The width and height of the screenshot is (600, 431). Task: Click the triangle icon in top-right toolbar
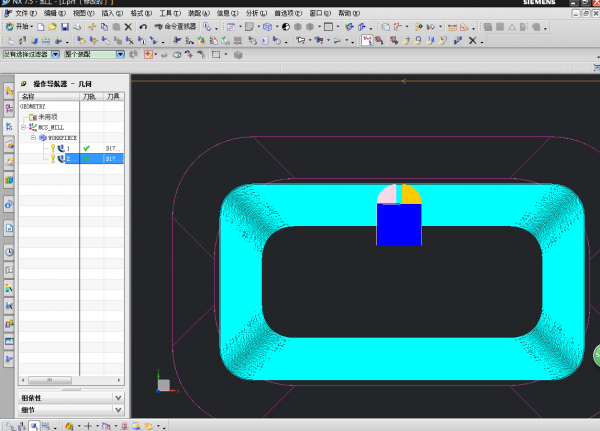point(512,27)
